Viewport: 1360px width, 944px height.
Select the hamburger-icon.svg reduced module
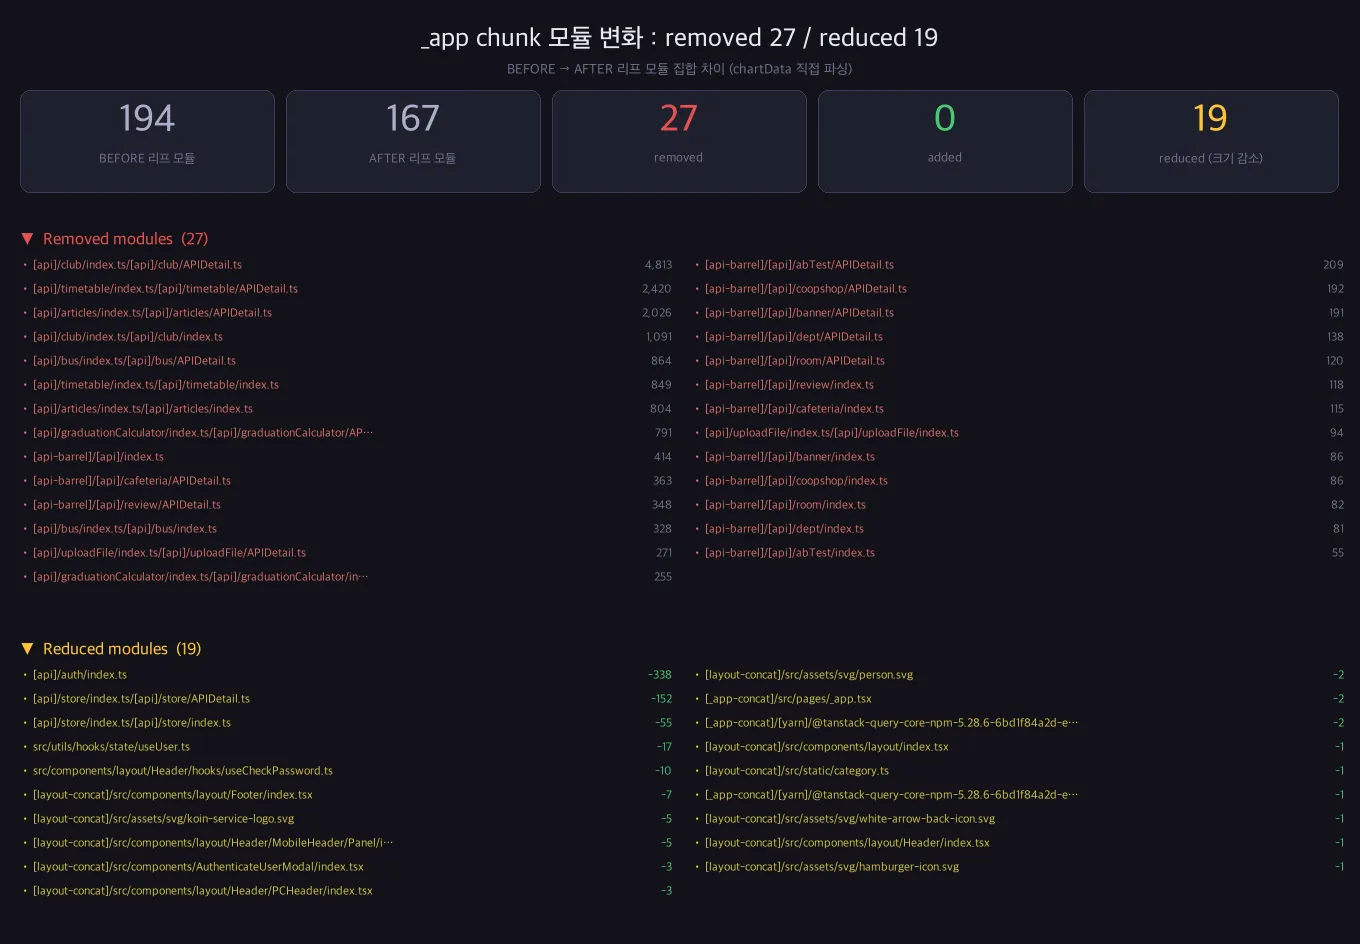tap(1019, 867)
